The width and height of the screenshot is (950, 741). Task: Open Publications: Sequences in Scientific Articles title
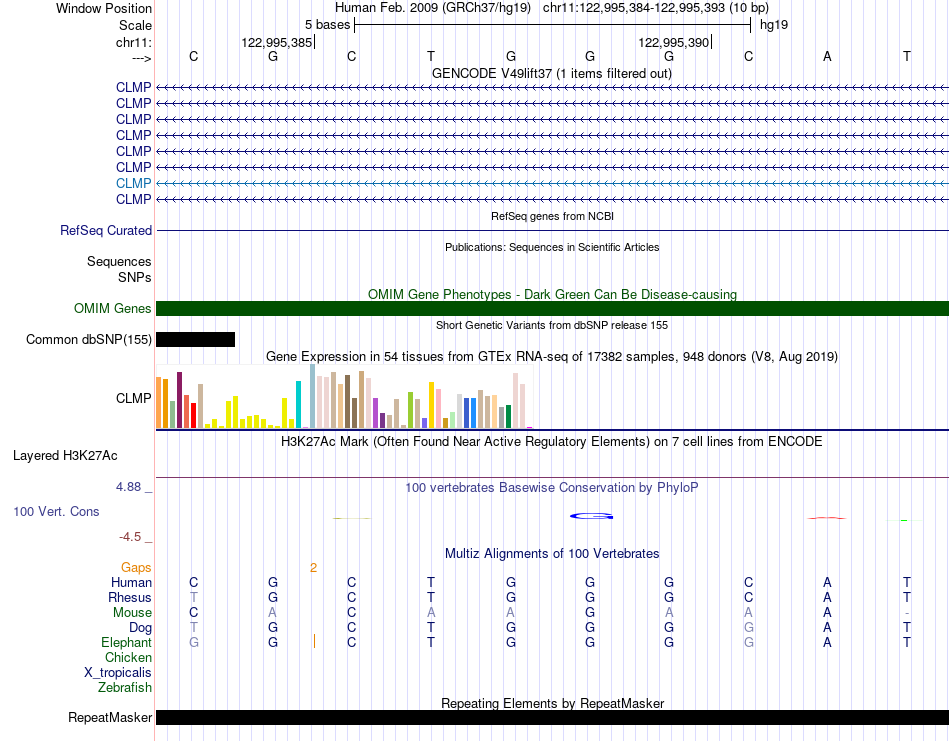(552, 247)
